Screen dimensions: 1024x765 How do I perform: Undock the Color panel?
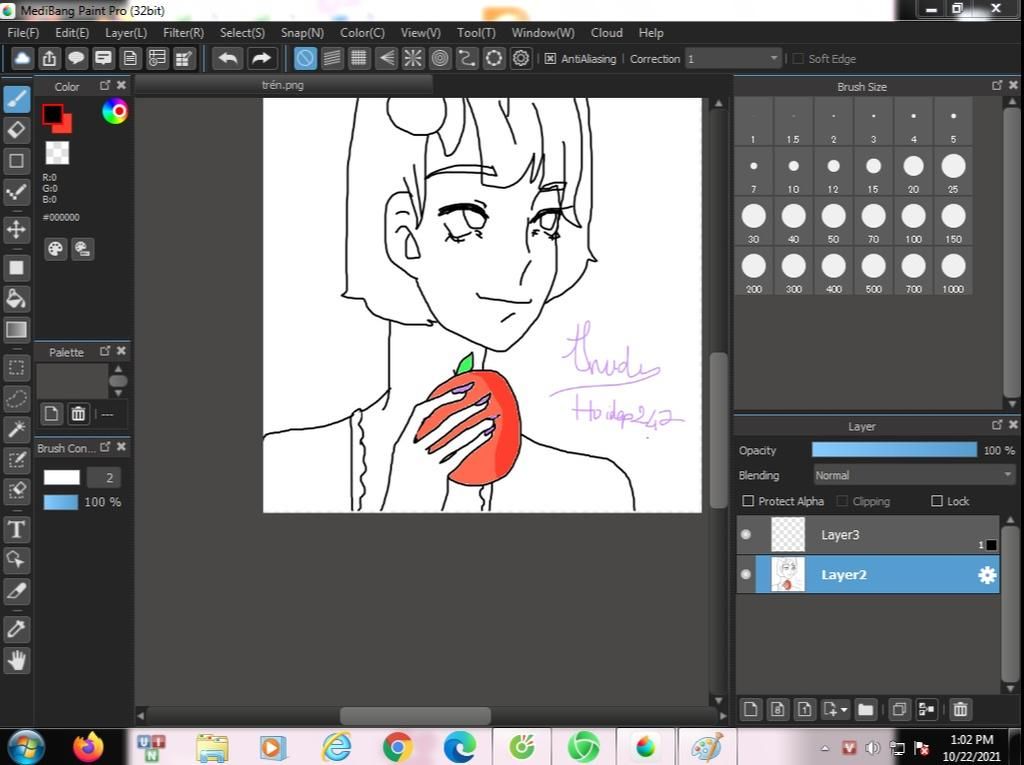click(104, 85)
